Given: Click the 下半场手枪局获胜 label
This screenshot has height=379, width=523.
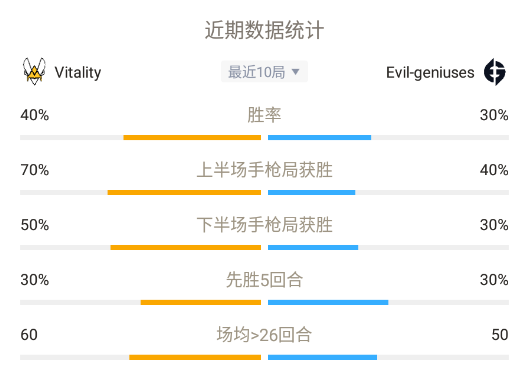Looking at the screenshot, I should pos(265,225).
